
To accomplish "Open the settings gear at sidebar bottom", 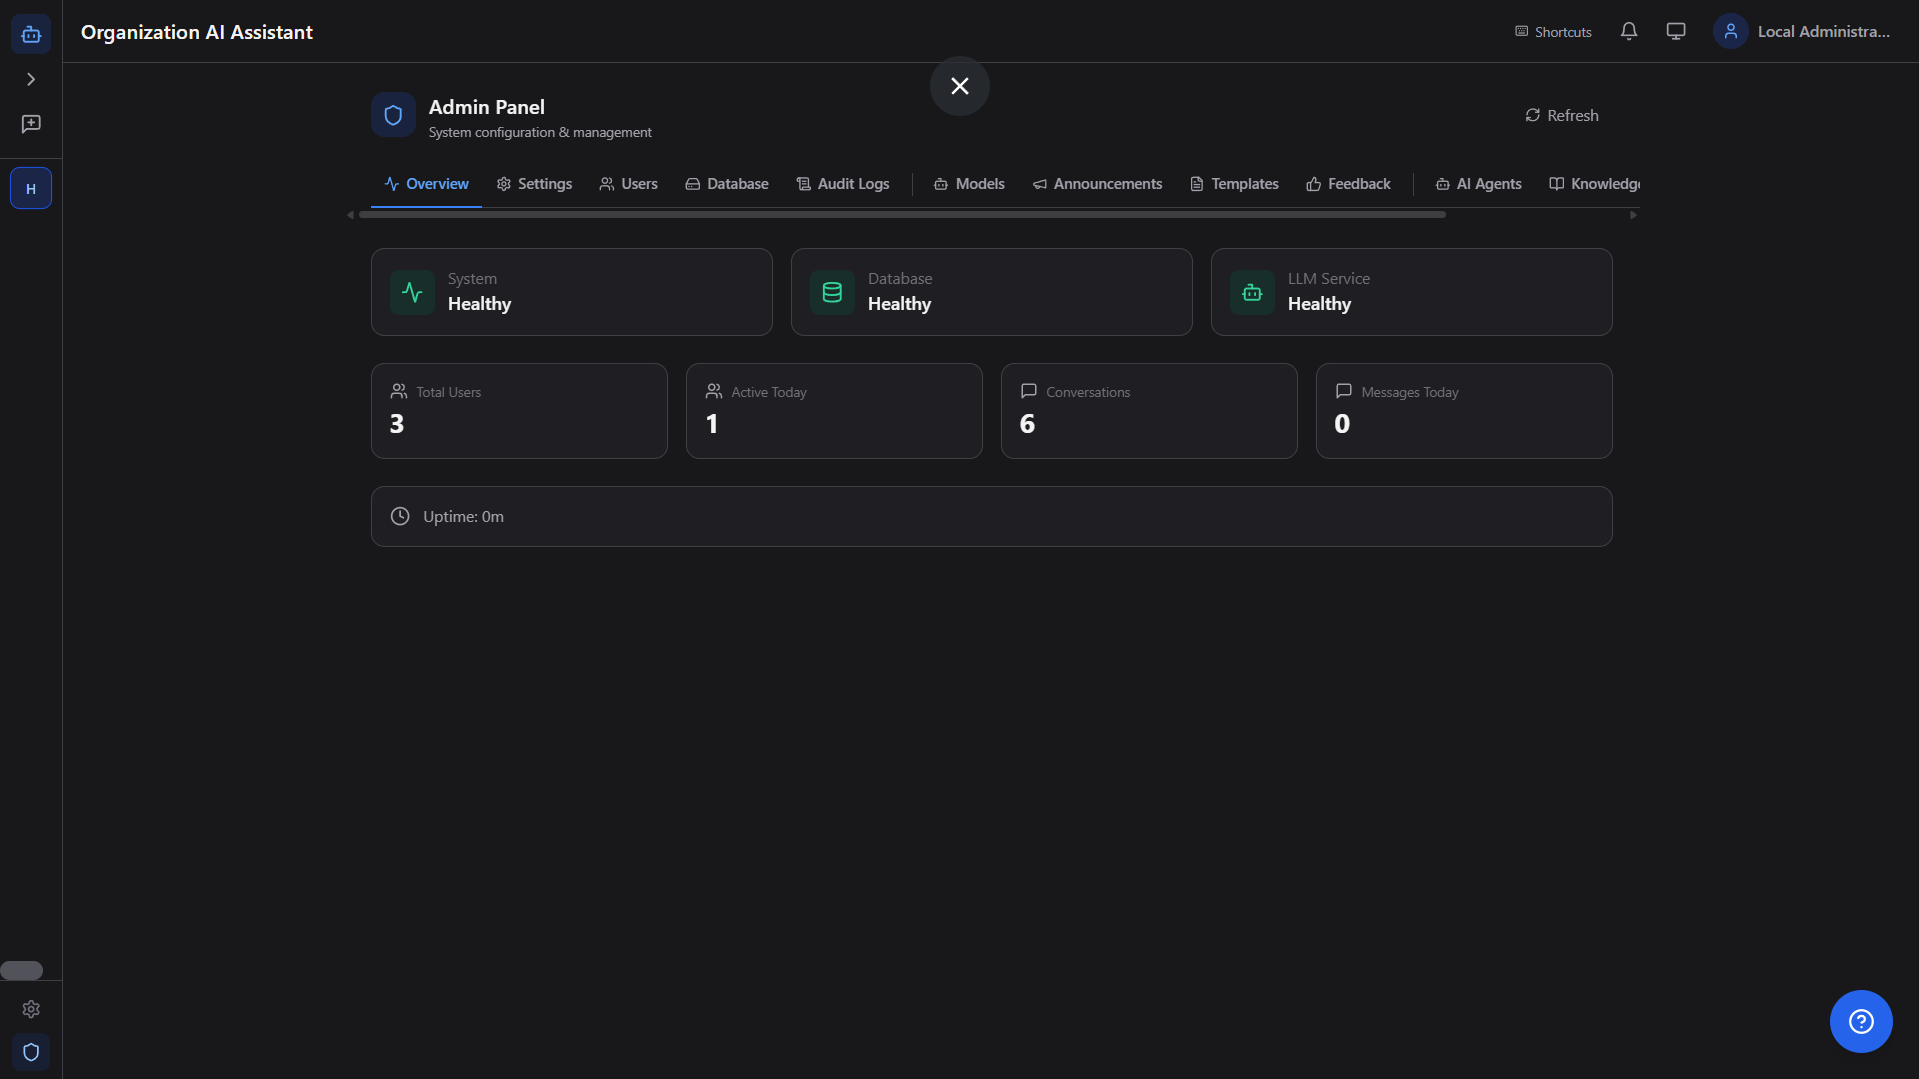I will point(31,1009).
